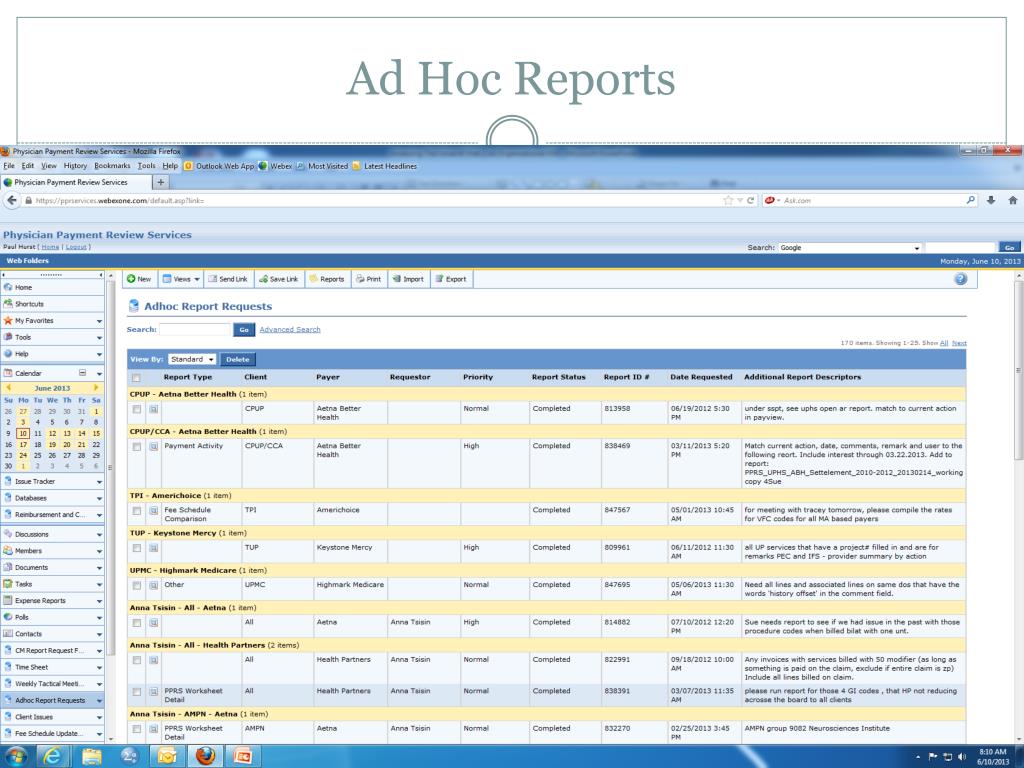Open the Windows Start button
The image size is (1024, 768).
coord(16,756)
